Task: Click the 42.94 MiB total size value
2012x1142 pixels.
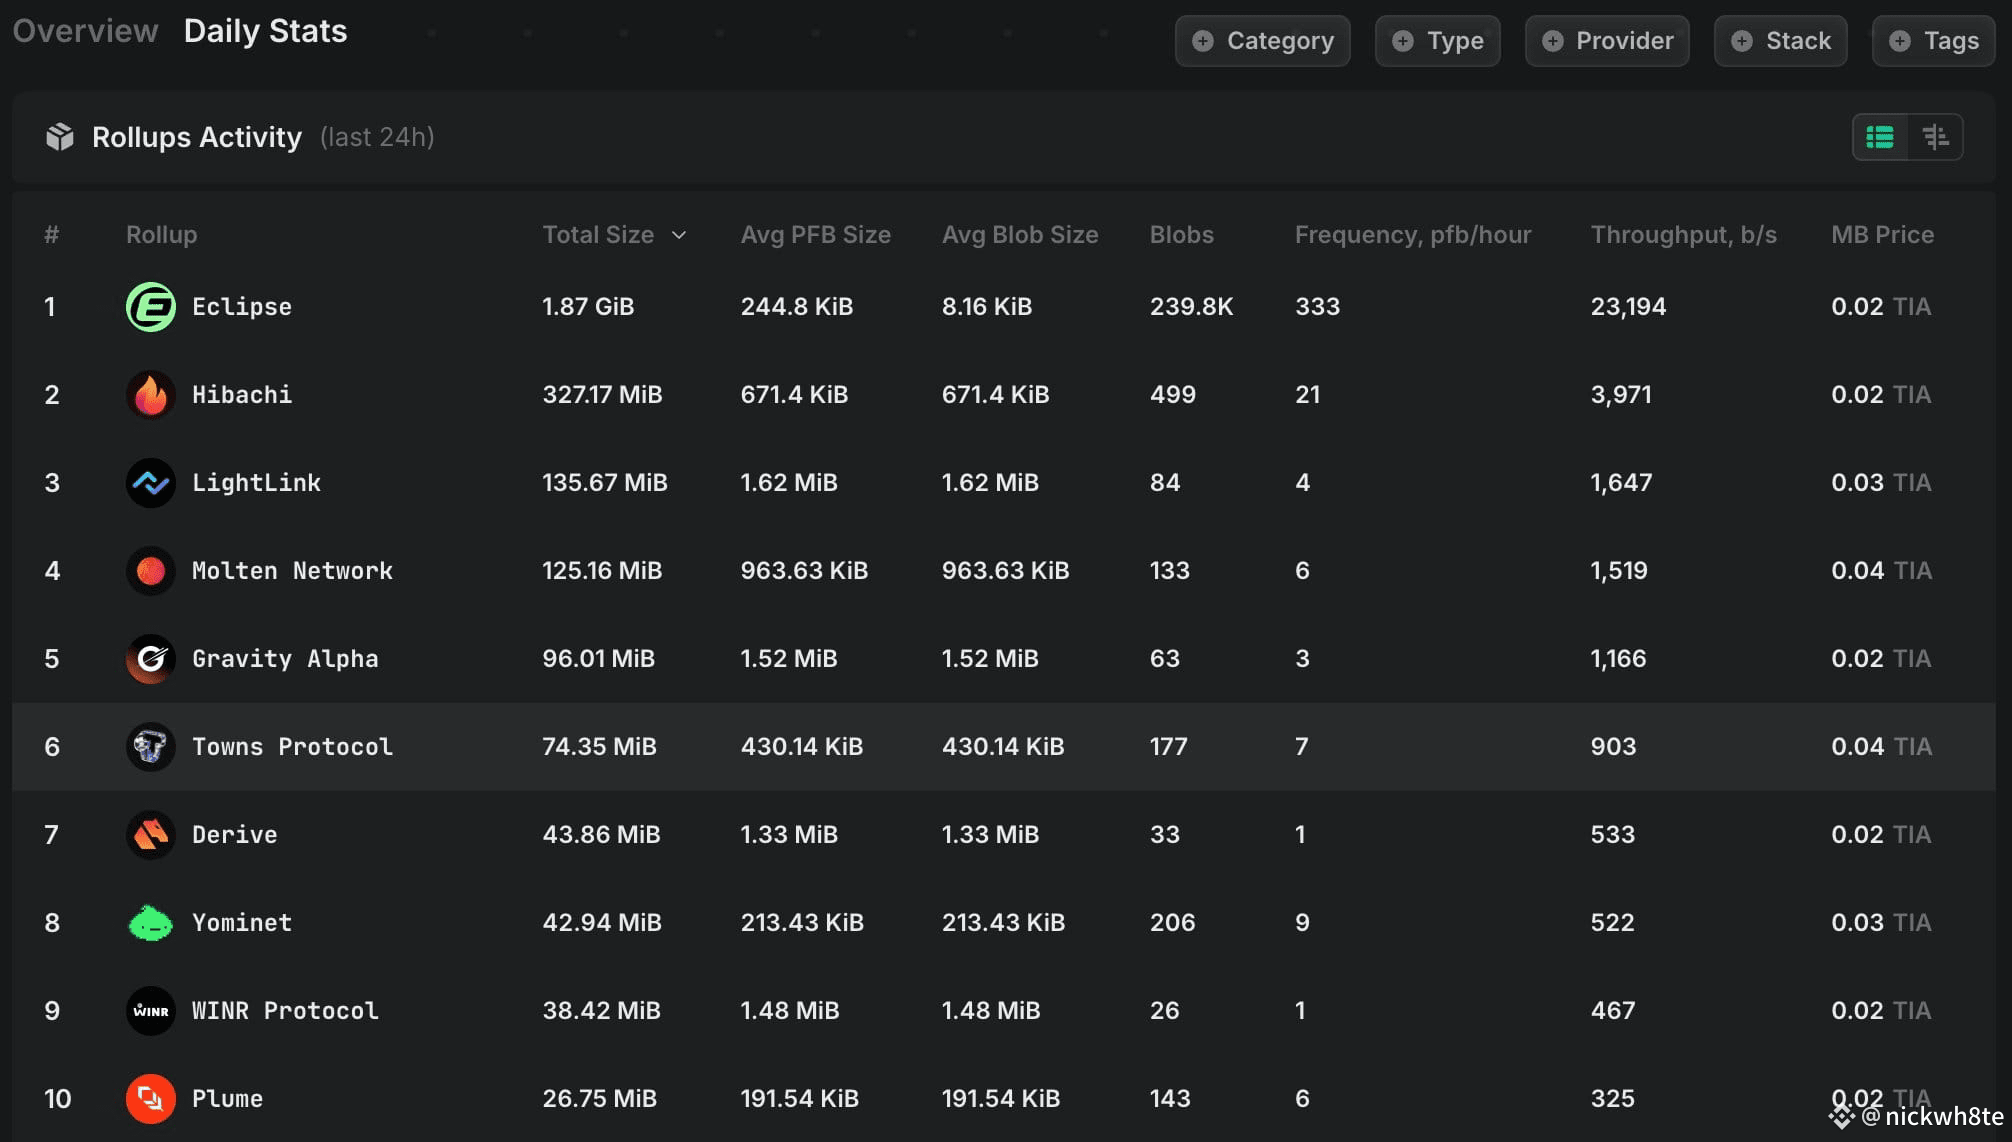Action: 602,923
